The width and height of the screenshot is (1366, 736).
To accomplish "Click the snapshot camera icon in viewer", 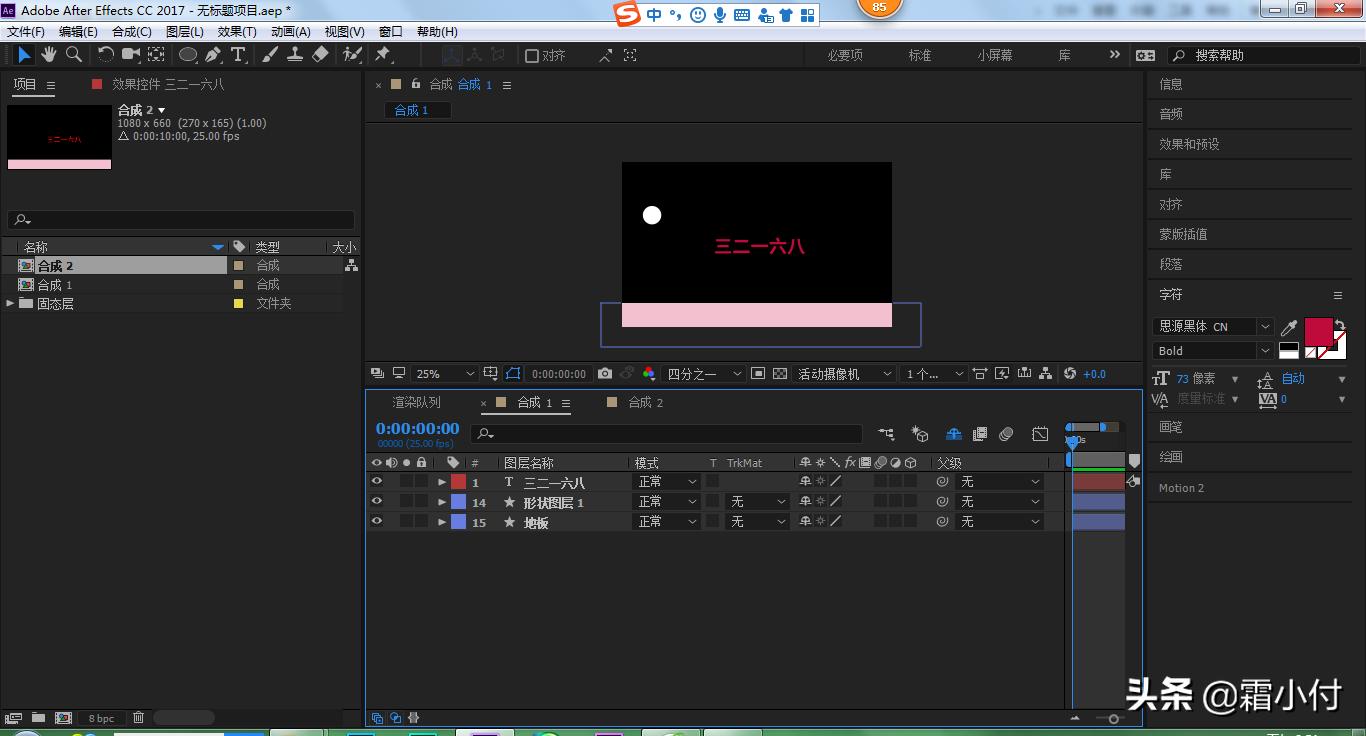I will 604,374.
